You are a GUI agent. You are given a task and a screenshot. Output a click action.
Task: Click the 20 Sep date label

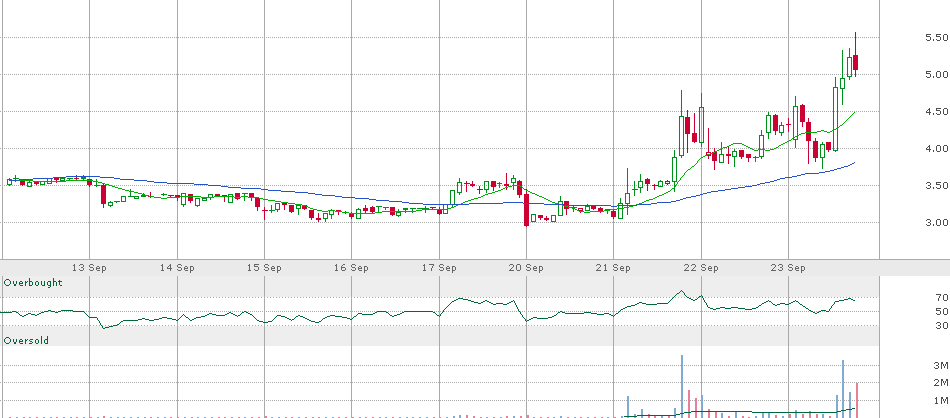[x=526, y=268]
